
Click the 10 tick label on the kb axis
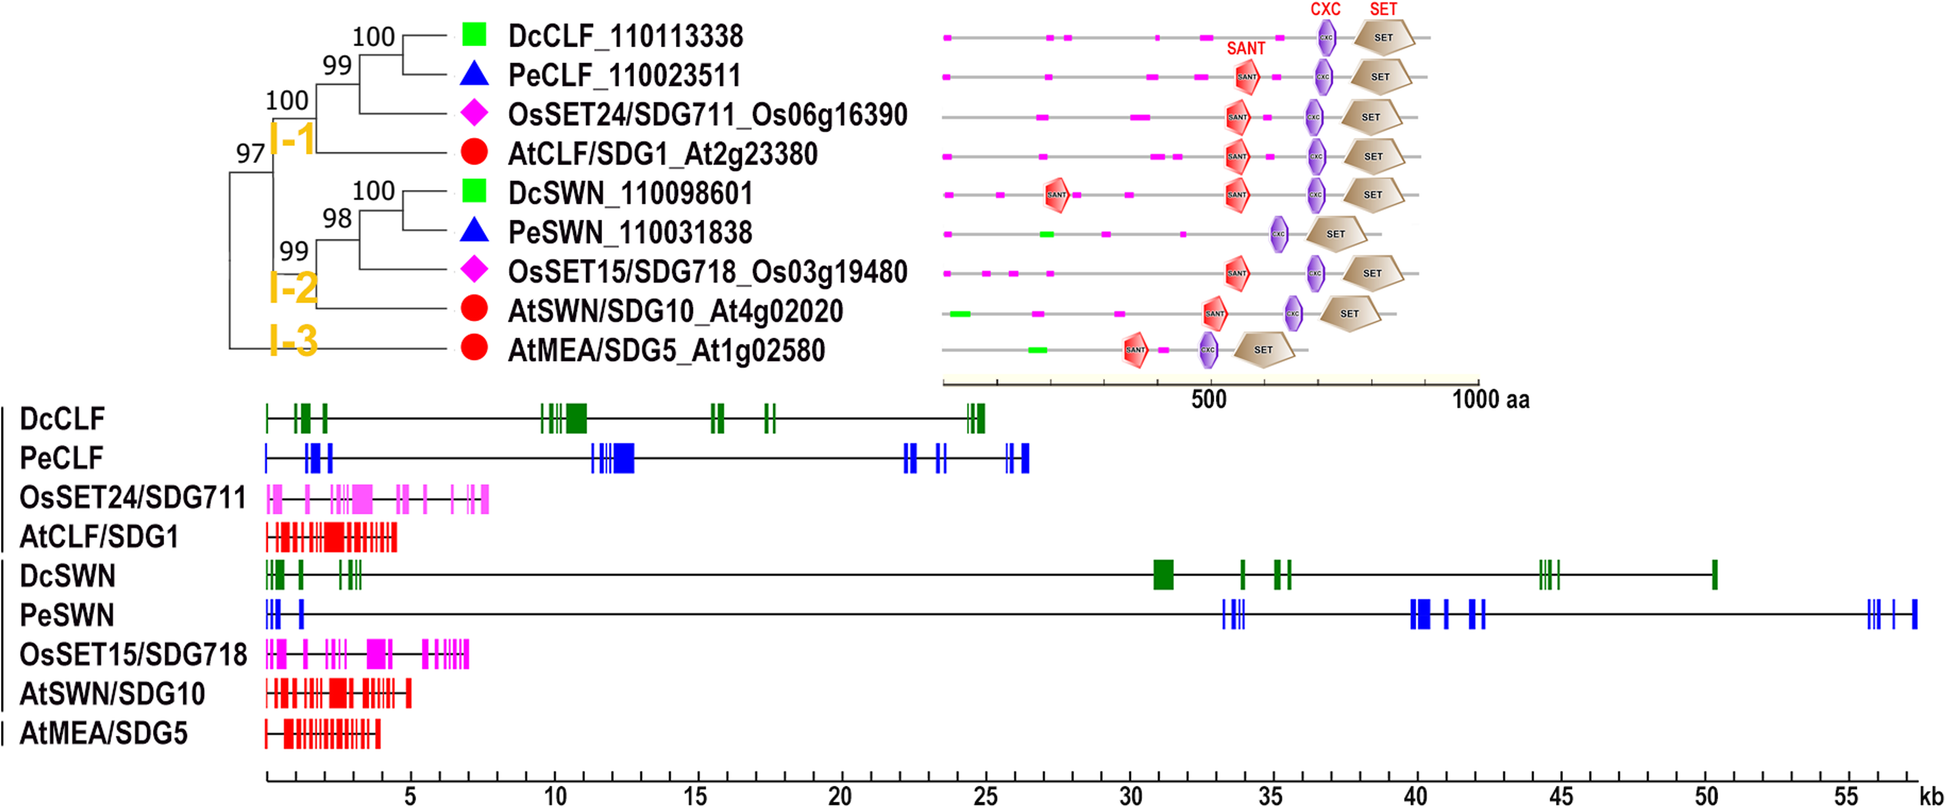(x=555, y=796)
